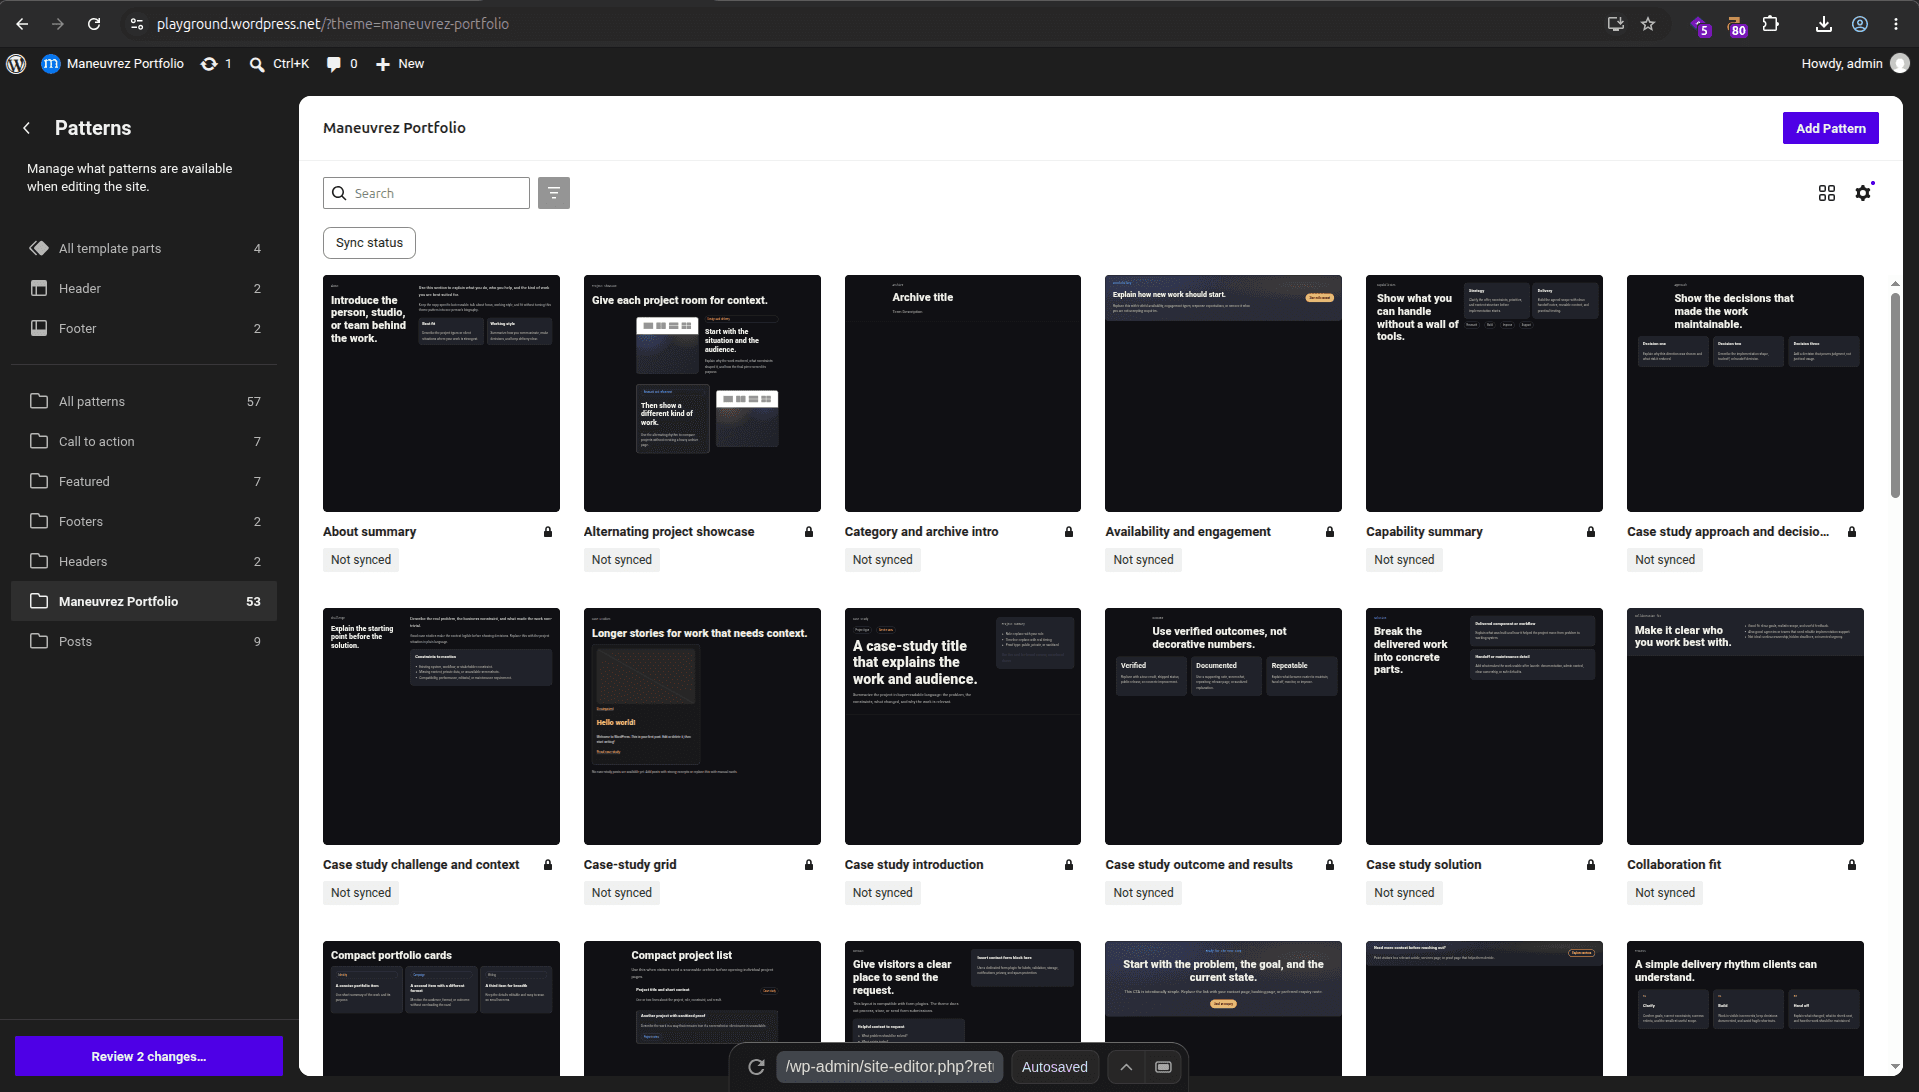Image resolution: width=1919 pixels, height=1092 pixels.
Task: Open the updates icon in admin bar
Action: click(215, 64)
